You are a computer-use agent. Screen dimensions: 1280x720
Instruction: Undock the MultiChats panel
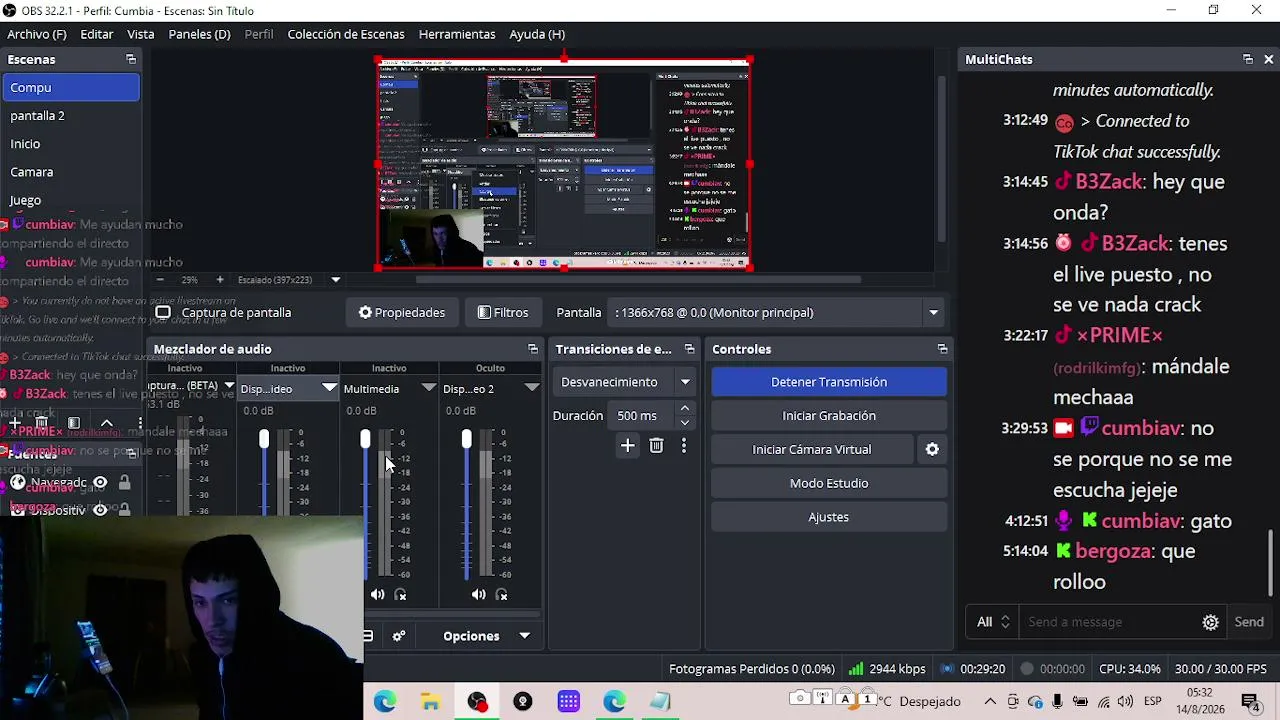point(1248,60)
